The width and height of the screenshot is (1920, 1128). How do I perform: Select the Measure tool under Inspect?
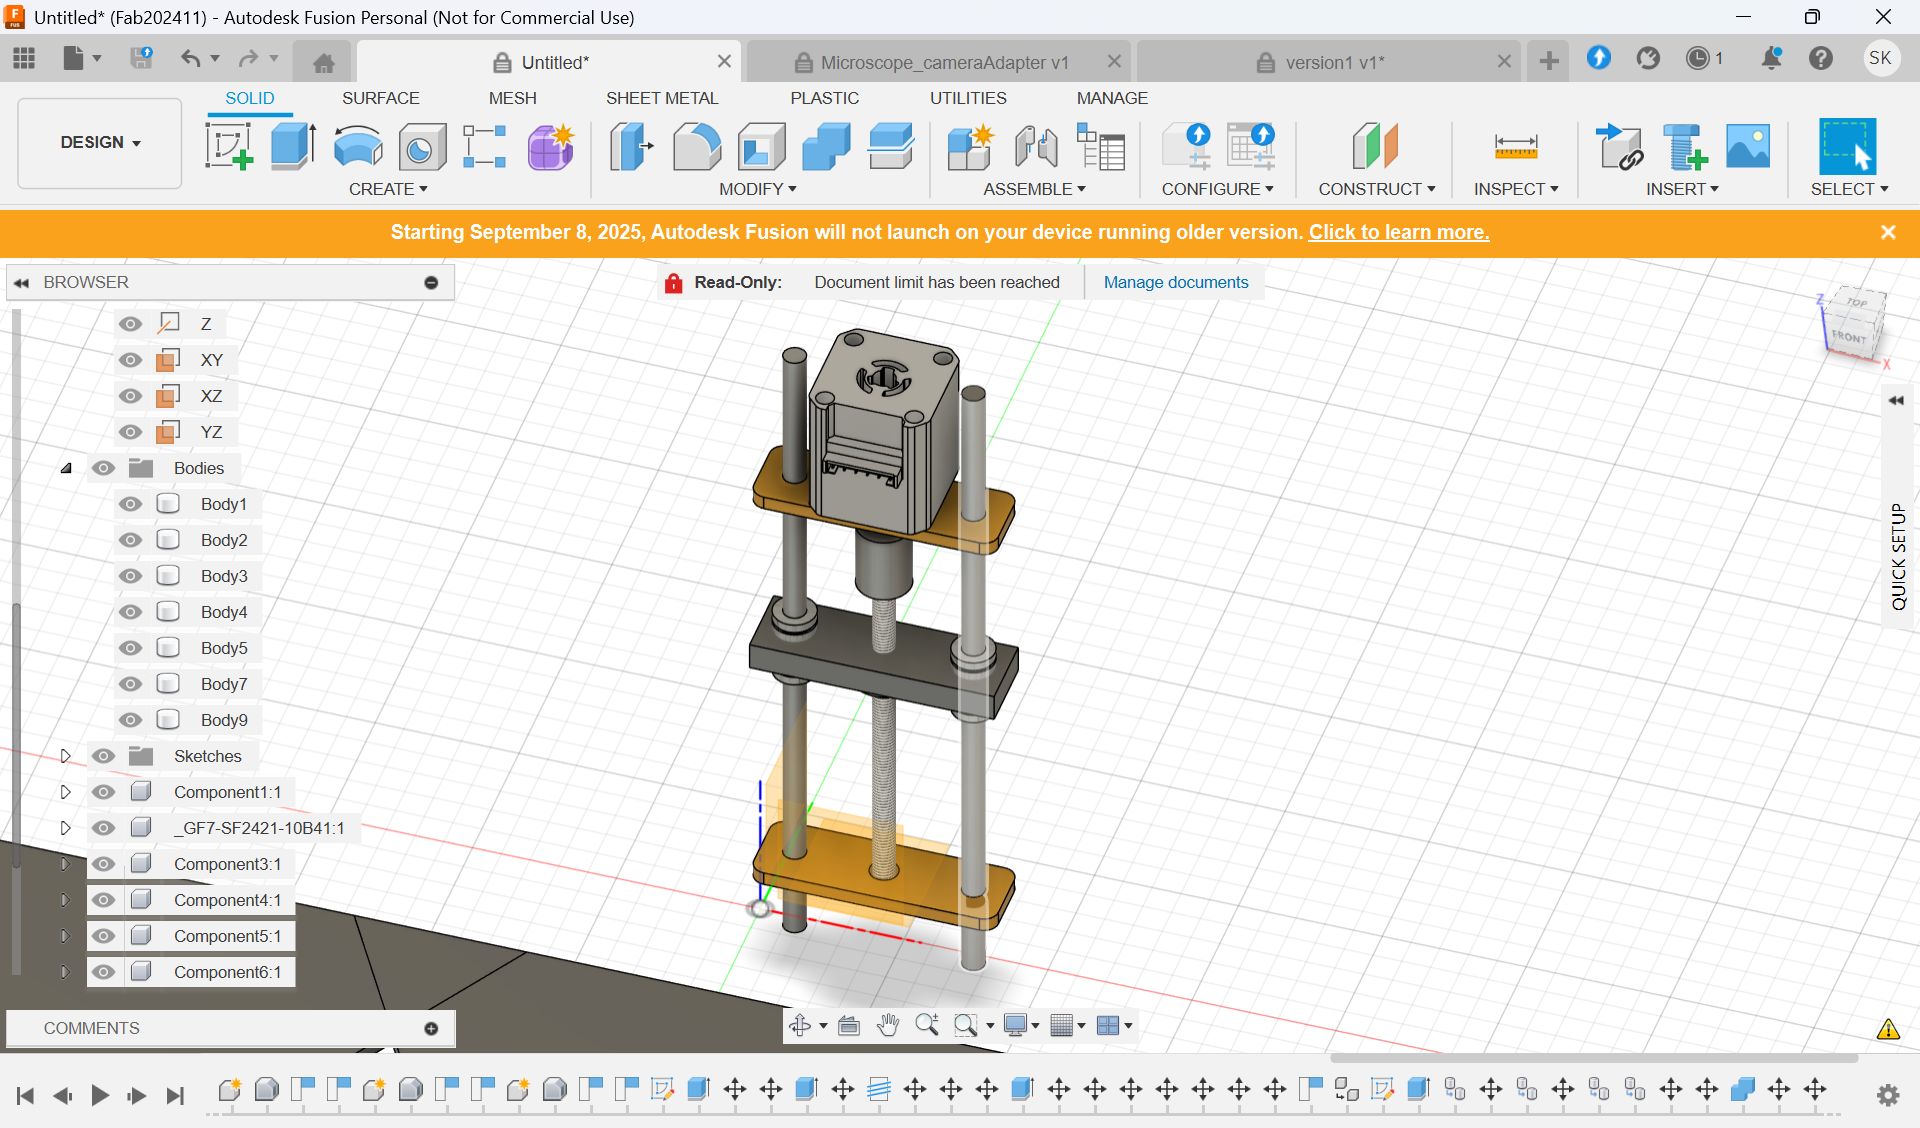pos(1516,146)
